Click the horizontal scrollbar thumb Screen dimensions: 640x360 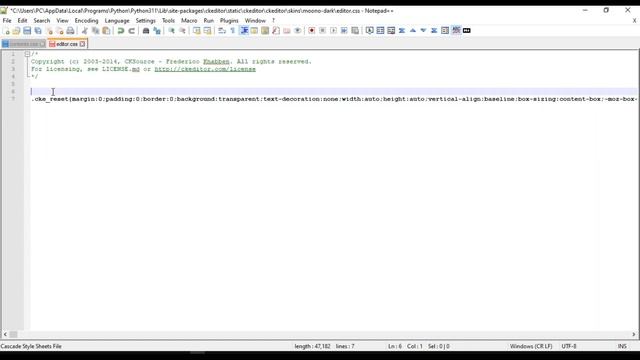[x=13, y=334]
